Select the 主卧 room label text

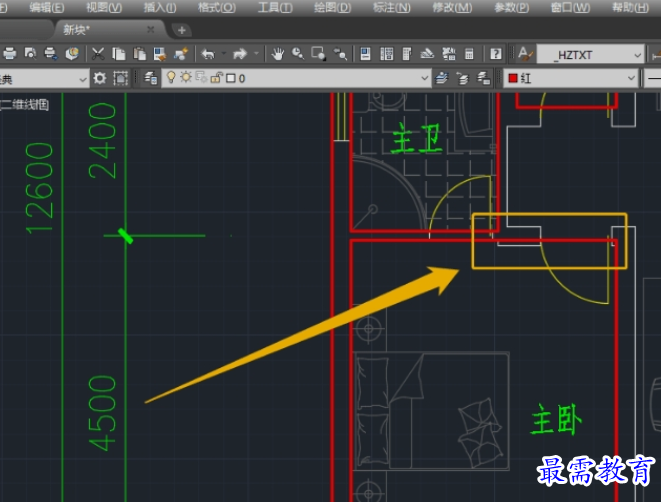[x=556, y=419]
